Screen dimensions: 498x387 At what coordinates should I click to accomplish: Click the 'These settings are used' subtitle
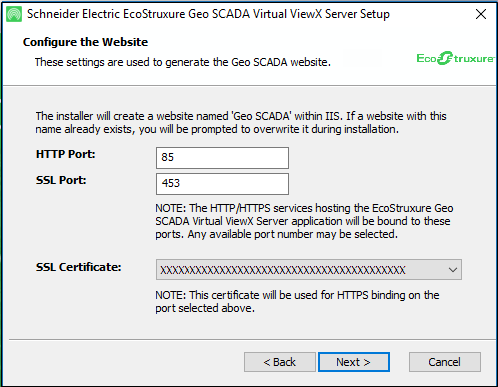(183, 62)
